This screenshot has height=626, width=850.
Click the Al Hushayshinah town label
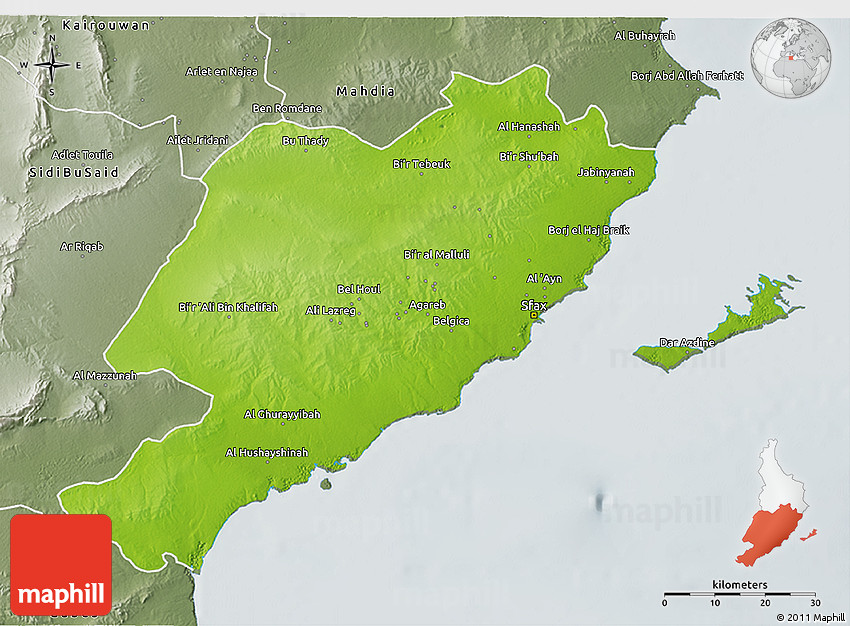click(267, 452)
